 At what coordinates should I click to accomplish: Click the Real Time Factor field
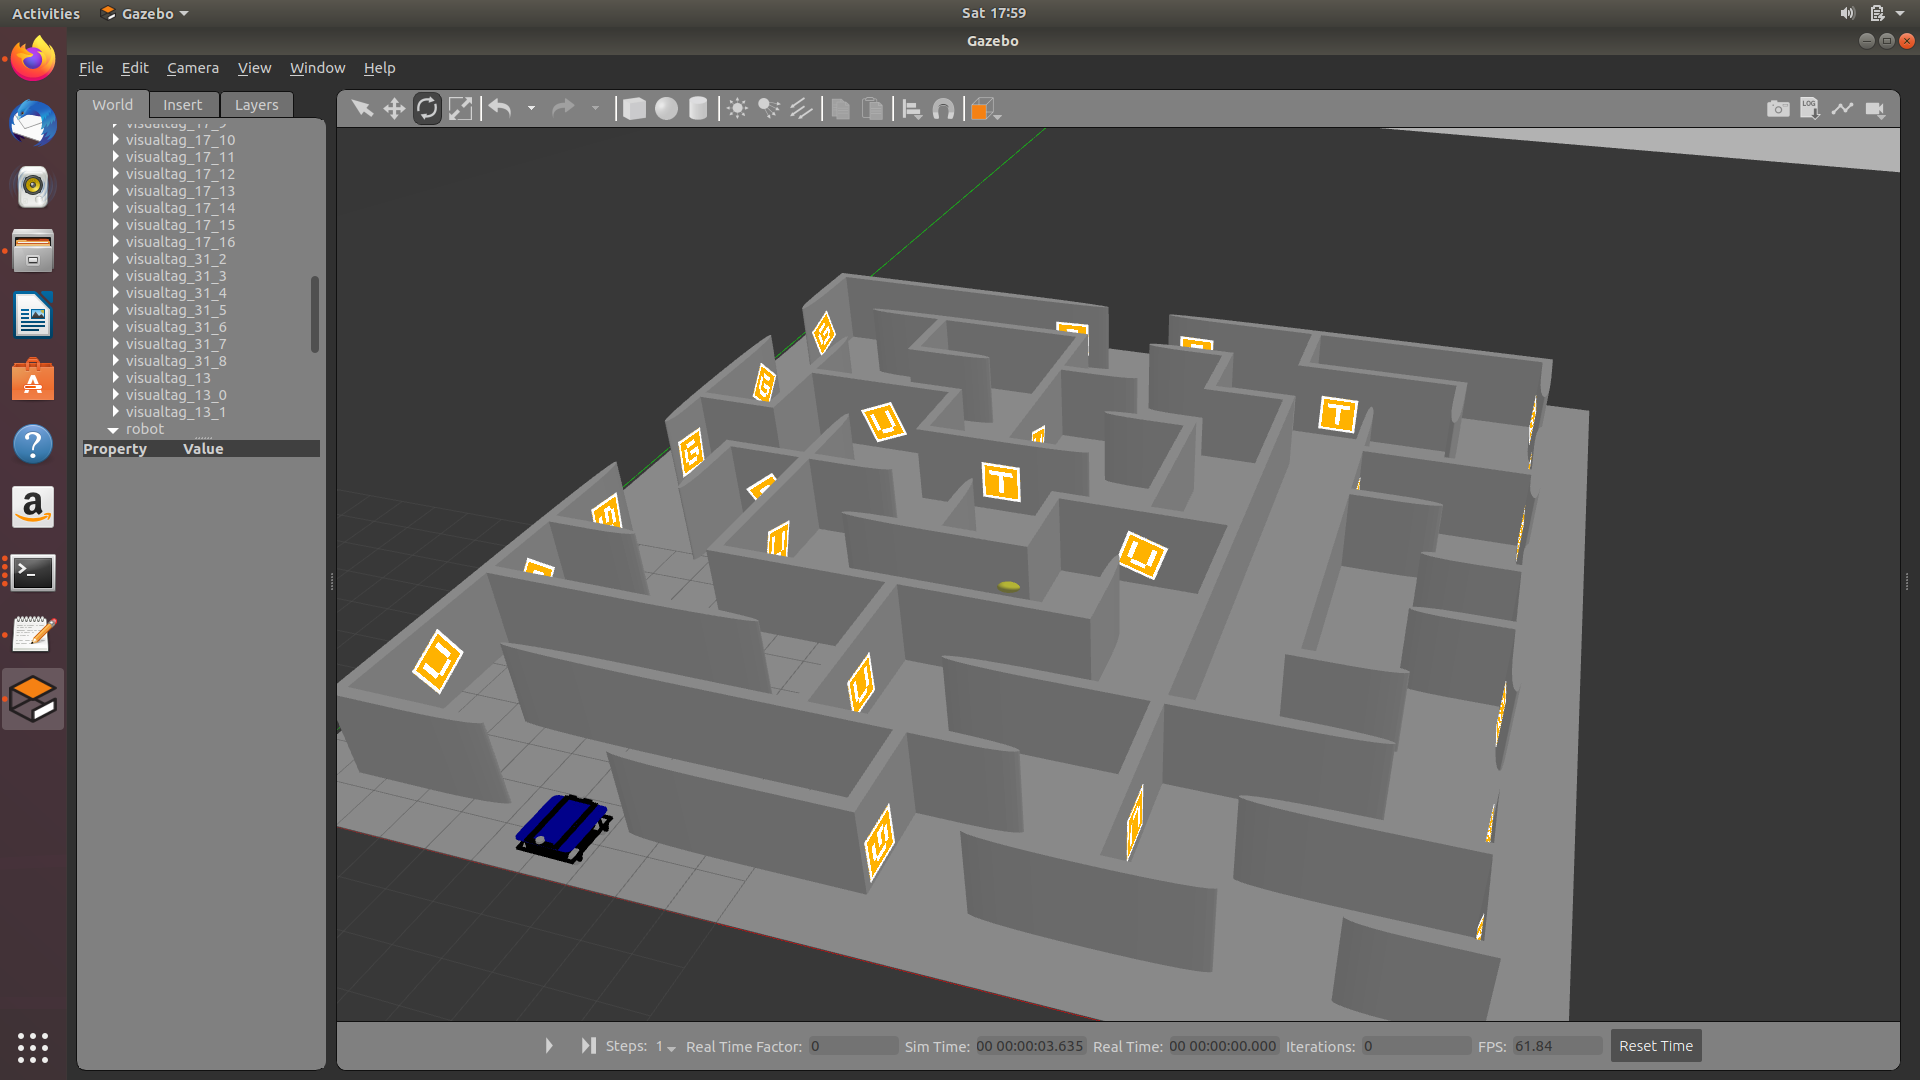point(853,1046)
